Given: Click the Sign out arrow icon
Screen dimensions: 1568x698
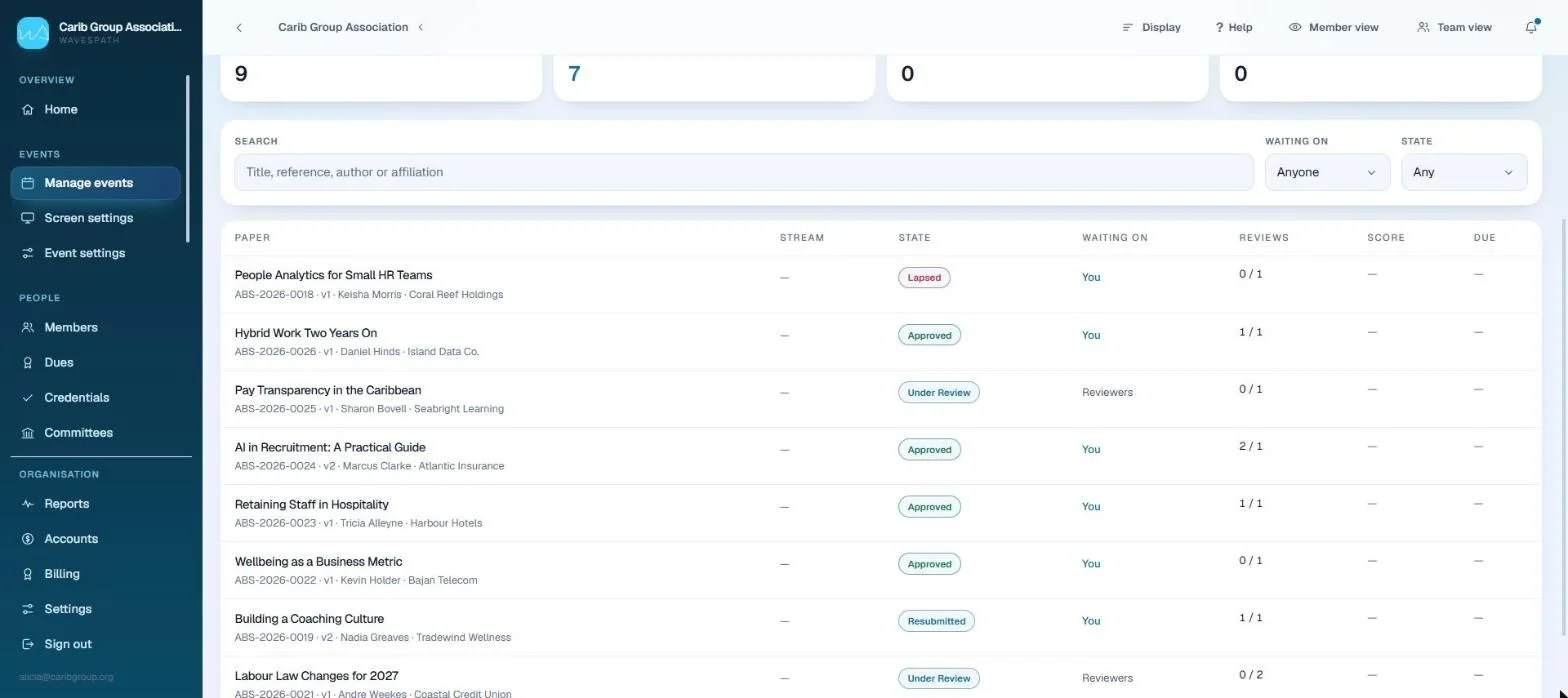Looking at the screenshot, I should [28, 644].
